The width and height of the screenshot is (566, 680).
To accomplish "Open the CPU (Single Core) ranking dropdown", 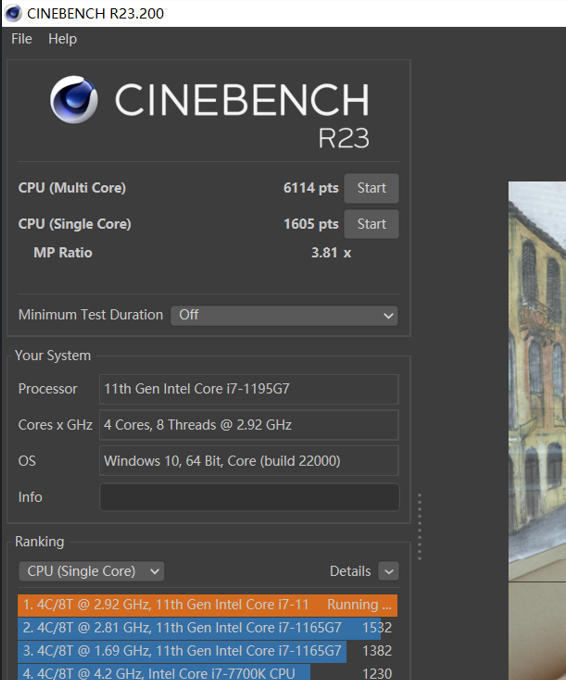I will pyautogui.click(x=92, y=571).
